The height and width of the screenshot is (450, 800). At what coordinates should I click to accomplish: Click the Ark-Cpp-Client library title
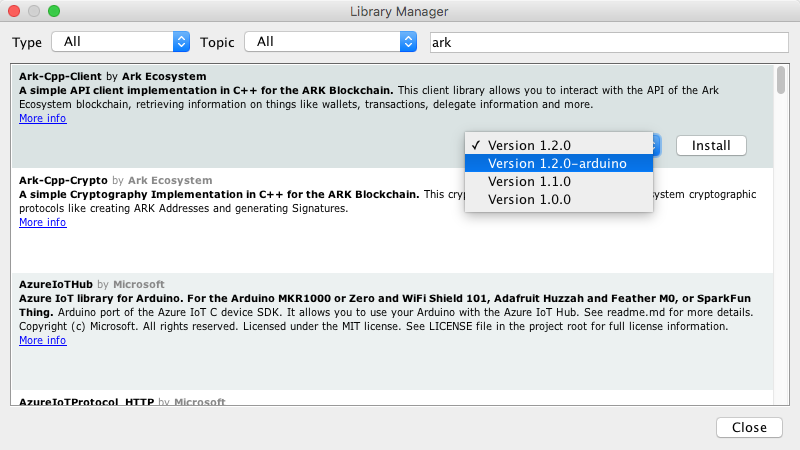click(60, 76)
